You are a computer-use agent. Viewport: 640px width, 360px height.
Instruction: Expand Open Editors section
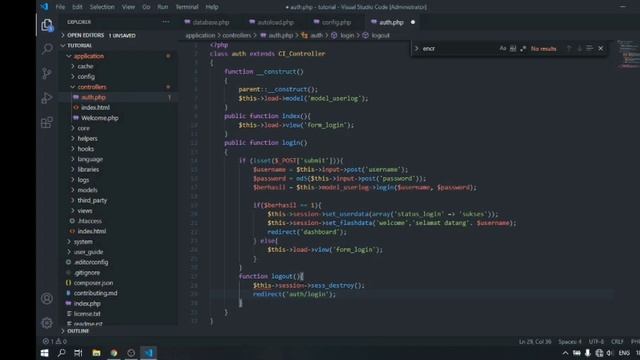(101, 36)
